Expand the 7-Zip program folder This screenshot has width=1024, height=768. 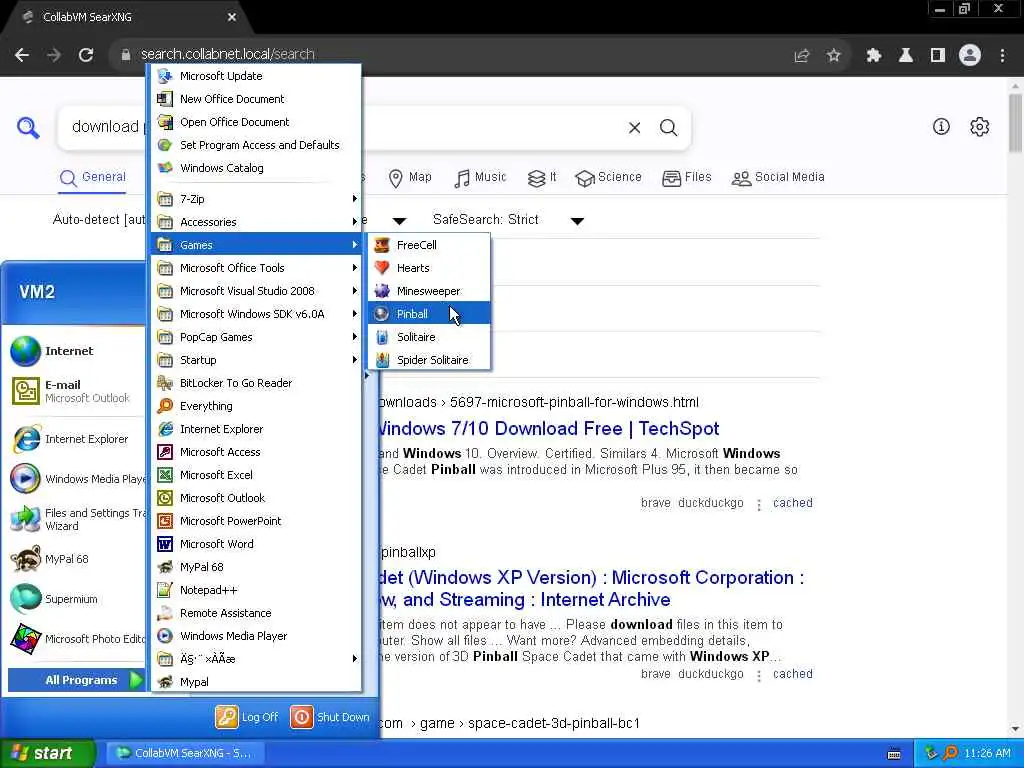tap(257, 199)
